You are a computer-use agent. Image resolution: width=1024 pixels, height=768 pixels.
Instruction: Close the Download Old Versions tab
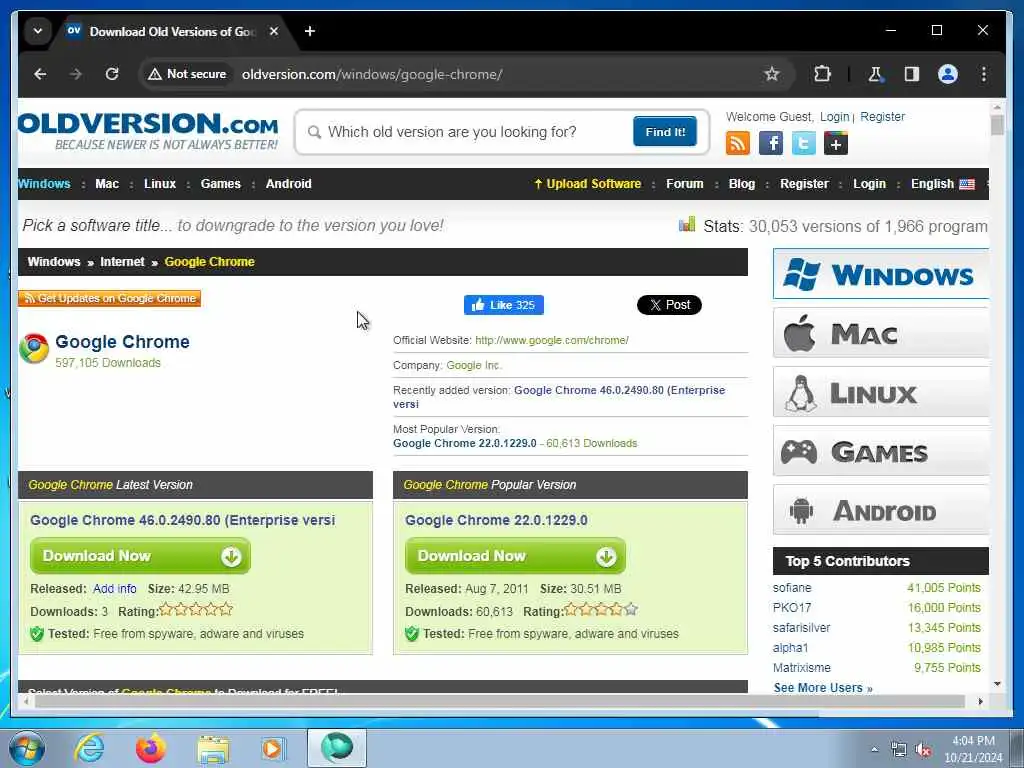pos(274,31)
